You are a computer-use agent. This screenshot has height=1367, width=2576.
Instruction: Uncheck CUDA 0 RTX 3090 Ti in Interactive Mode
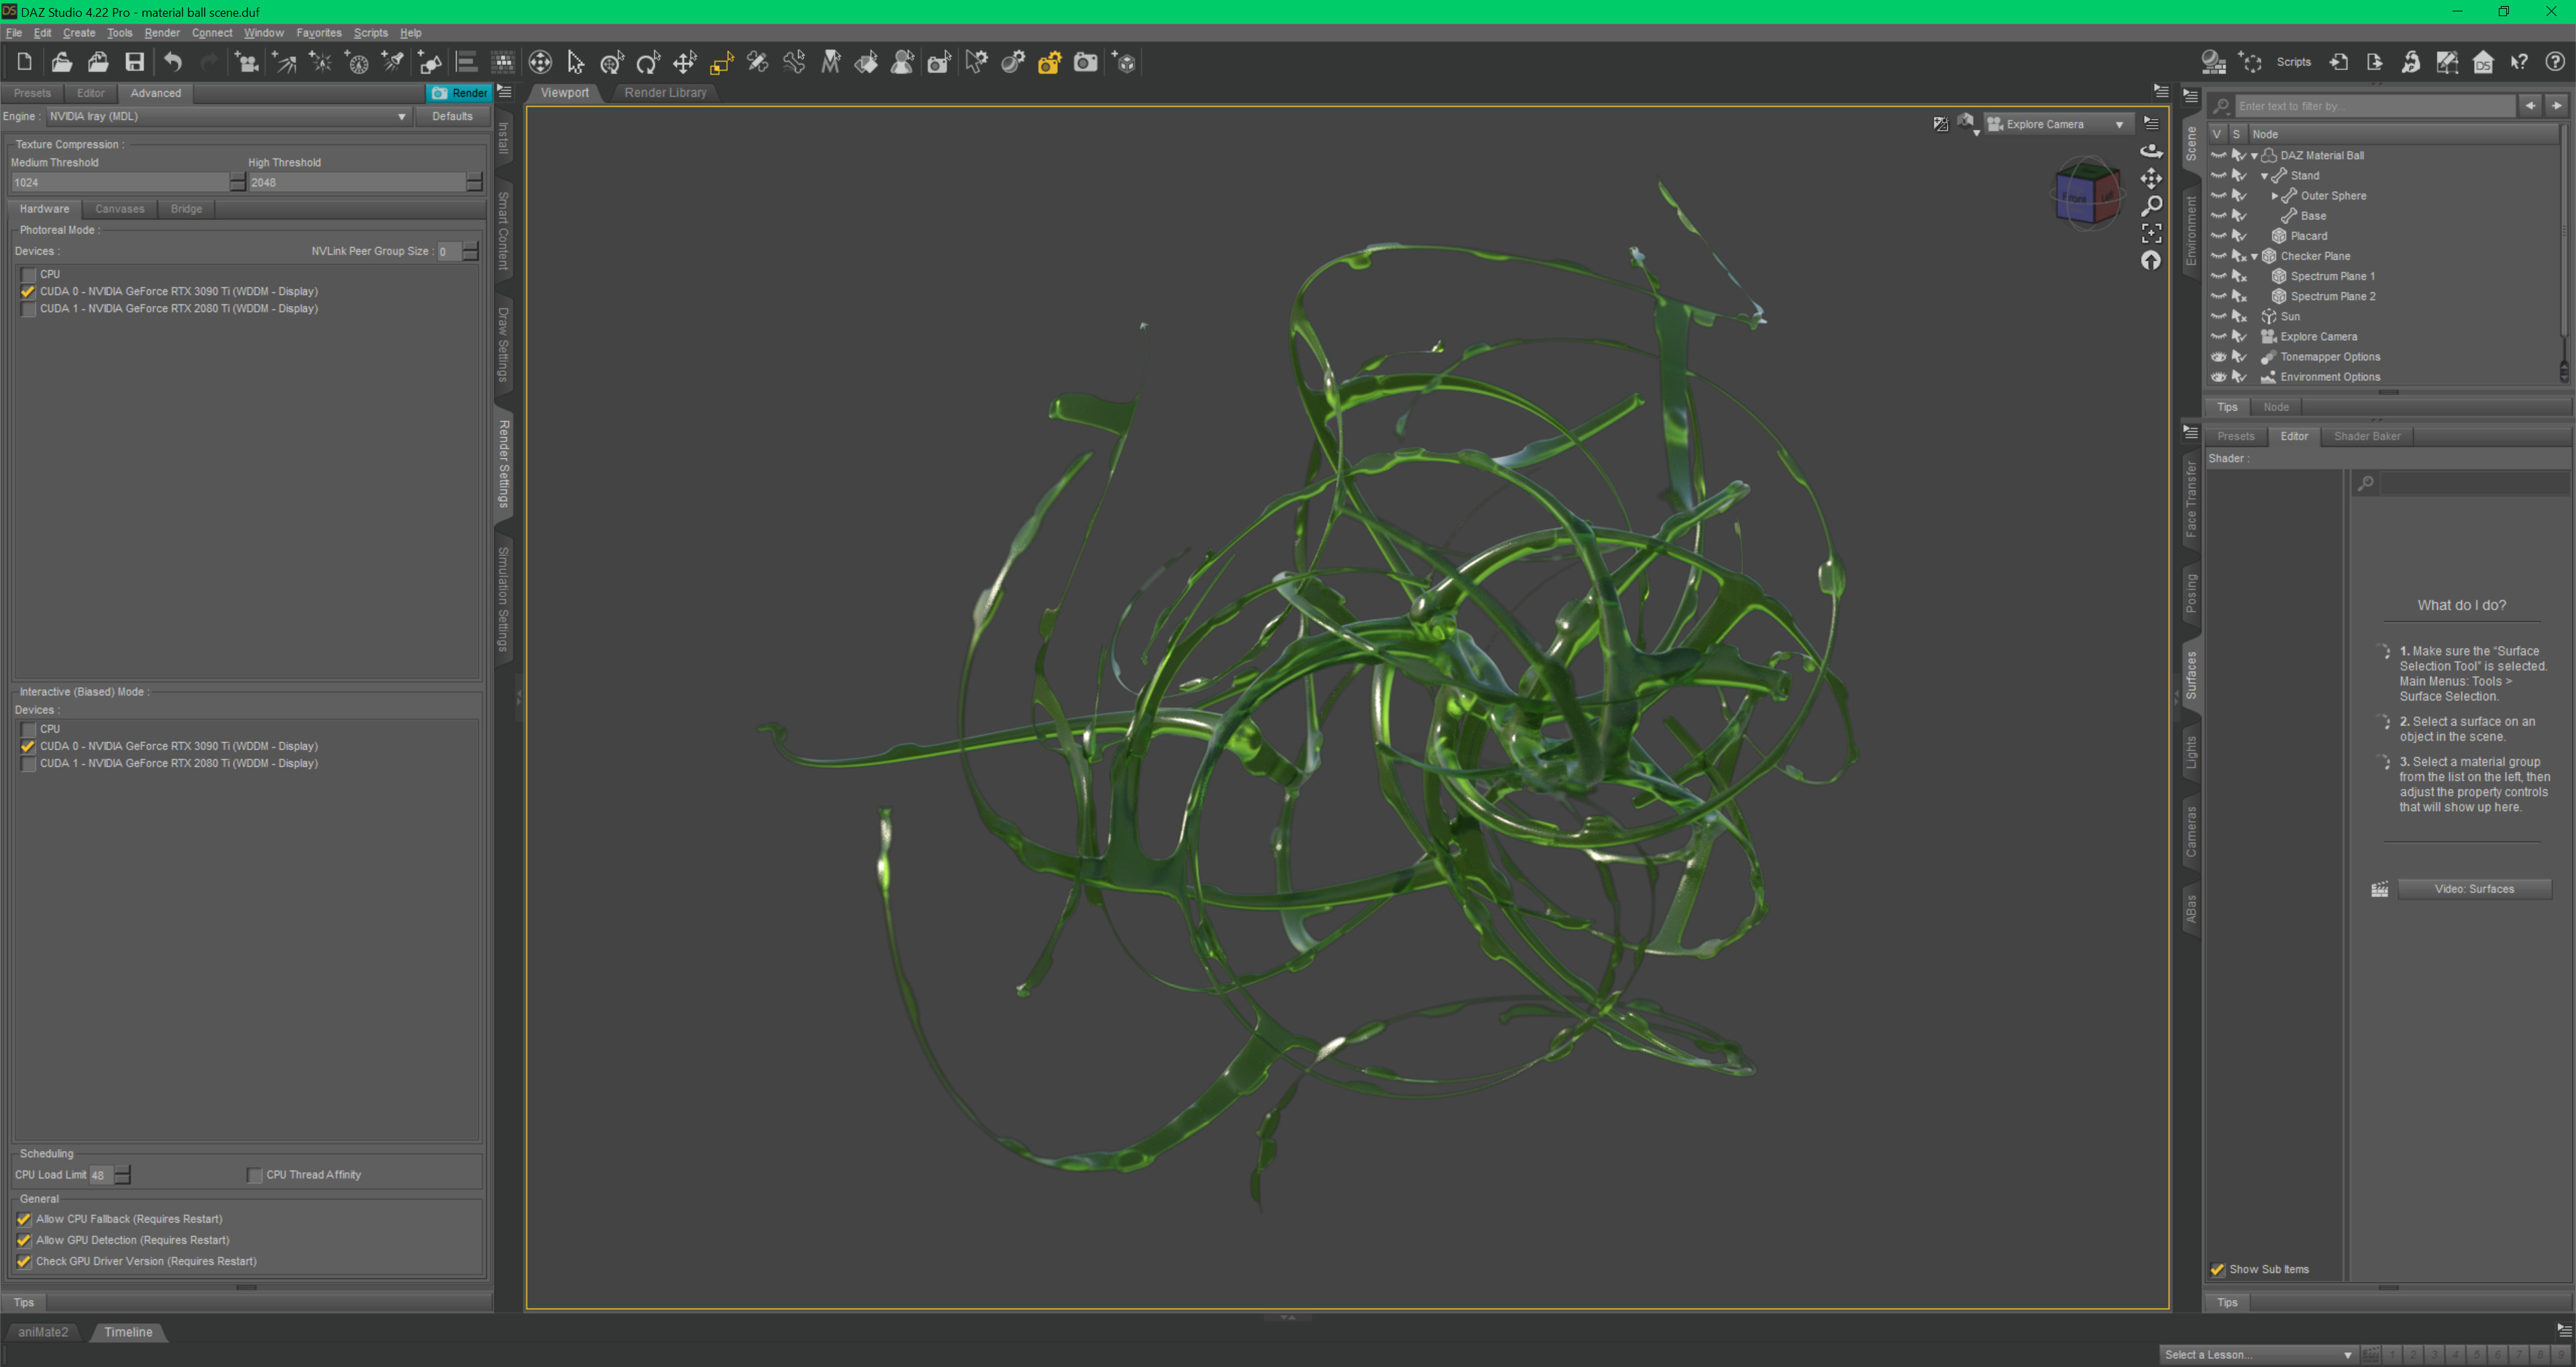pyautogui.click(x=29, y=746)
